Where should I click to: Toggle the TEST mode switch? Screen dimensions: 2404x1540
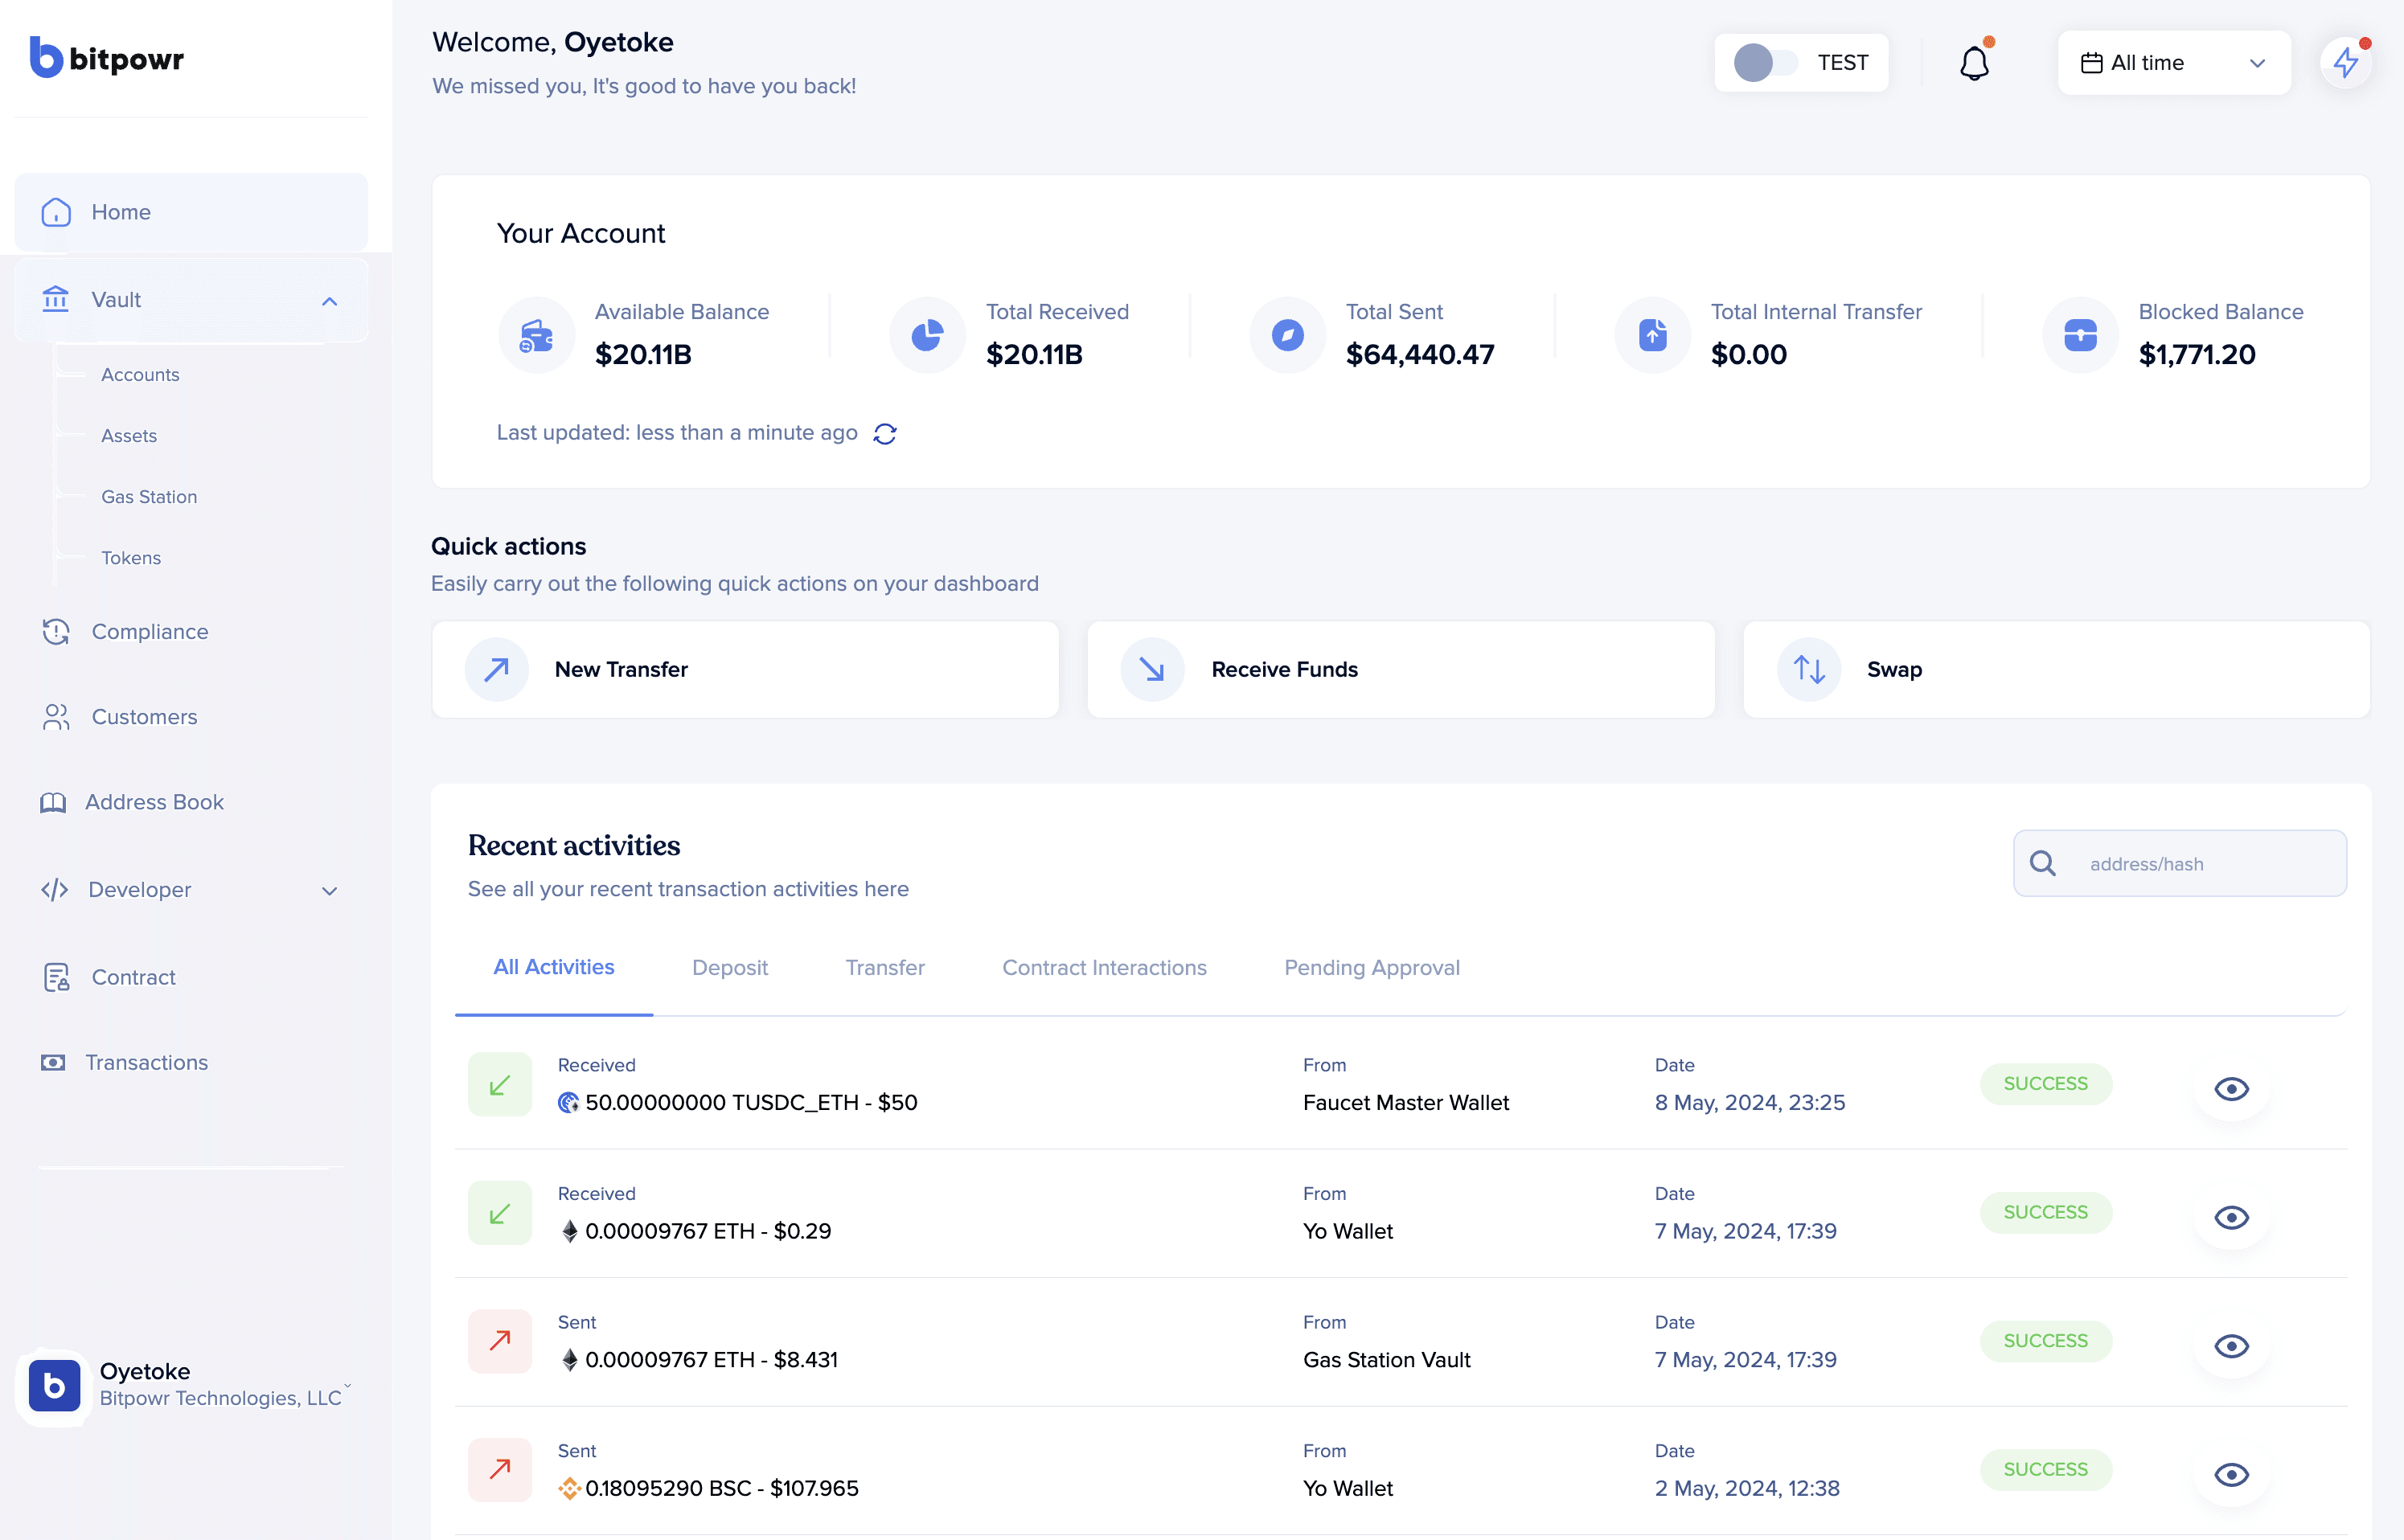point(1765,63)
